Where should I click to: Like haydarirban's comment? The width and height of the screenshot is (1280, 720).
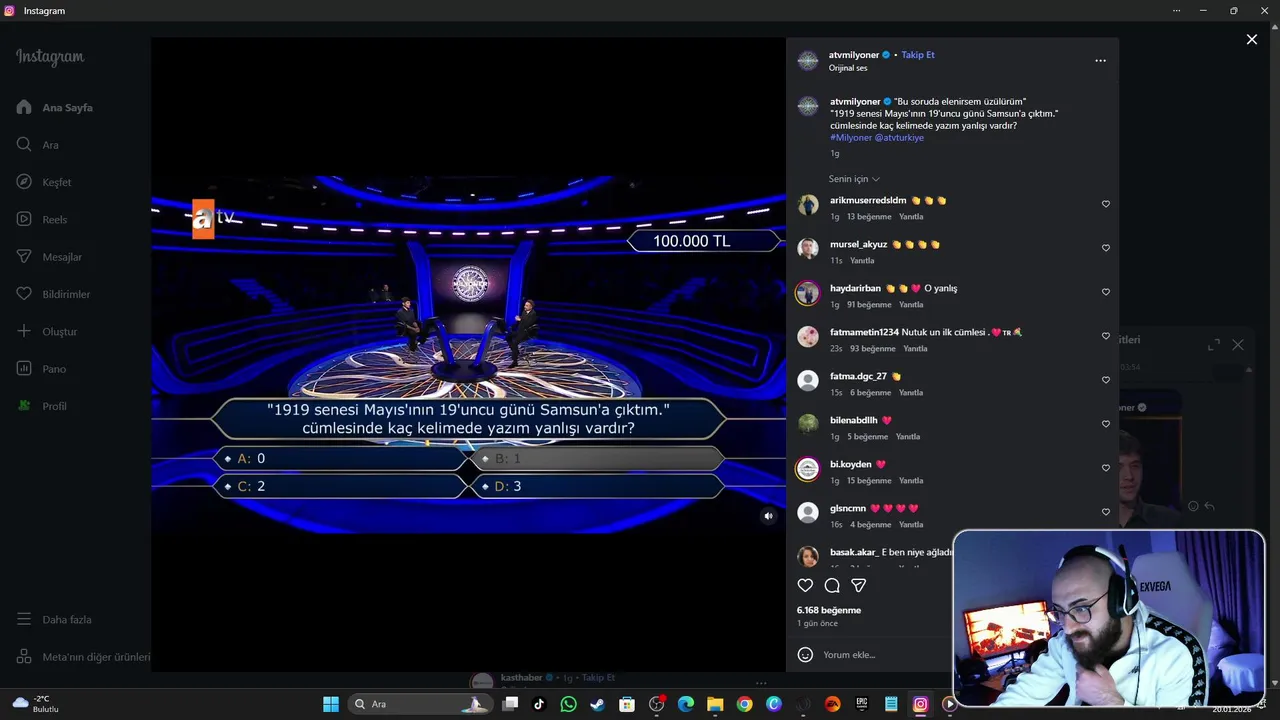[x=1105, y=292]
